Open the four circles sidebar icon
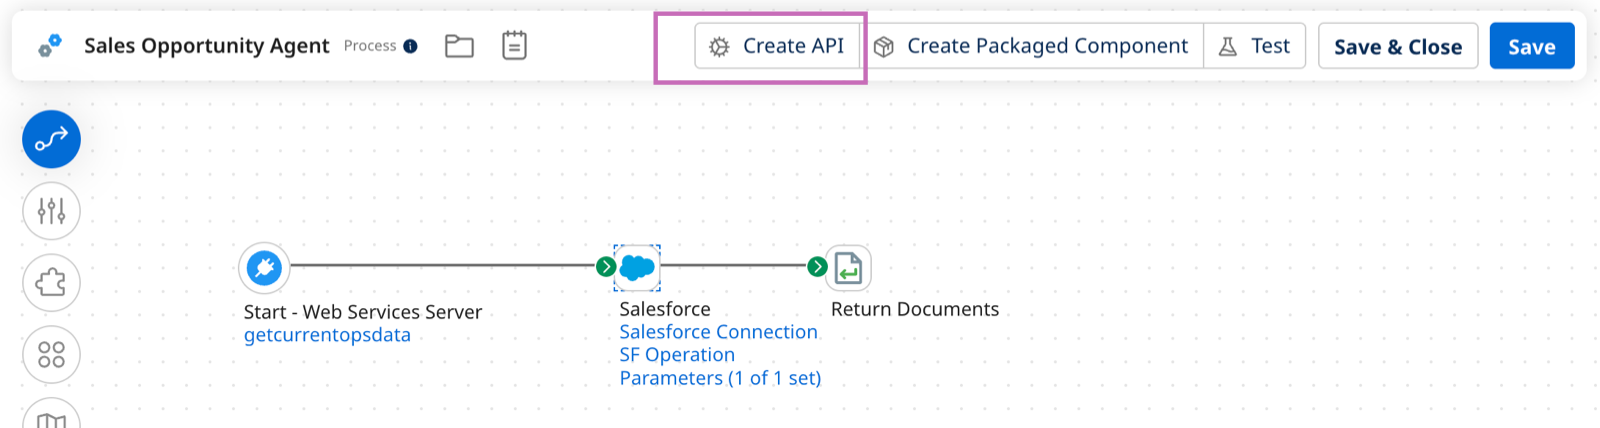1600x428 pixels. [x=51, y=355]
